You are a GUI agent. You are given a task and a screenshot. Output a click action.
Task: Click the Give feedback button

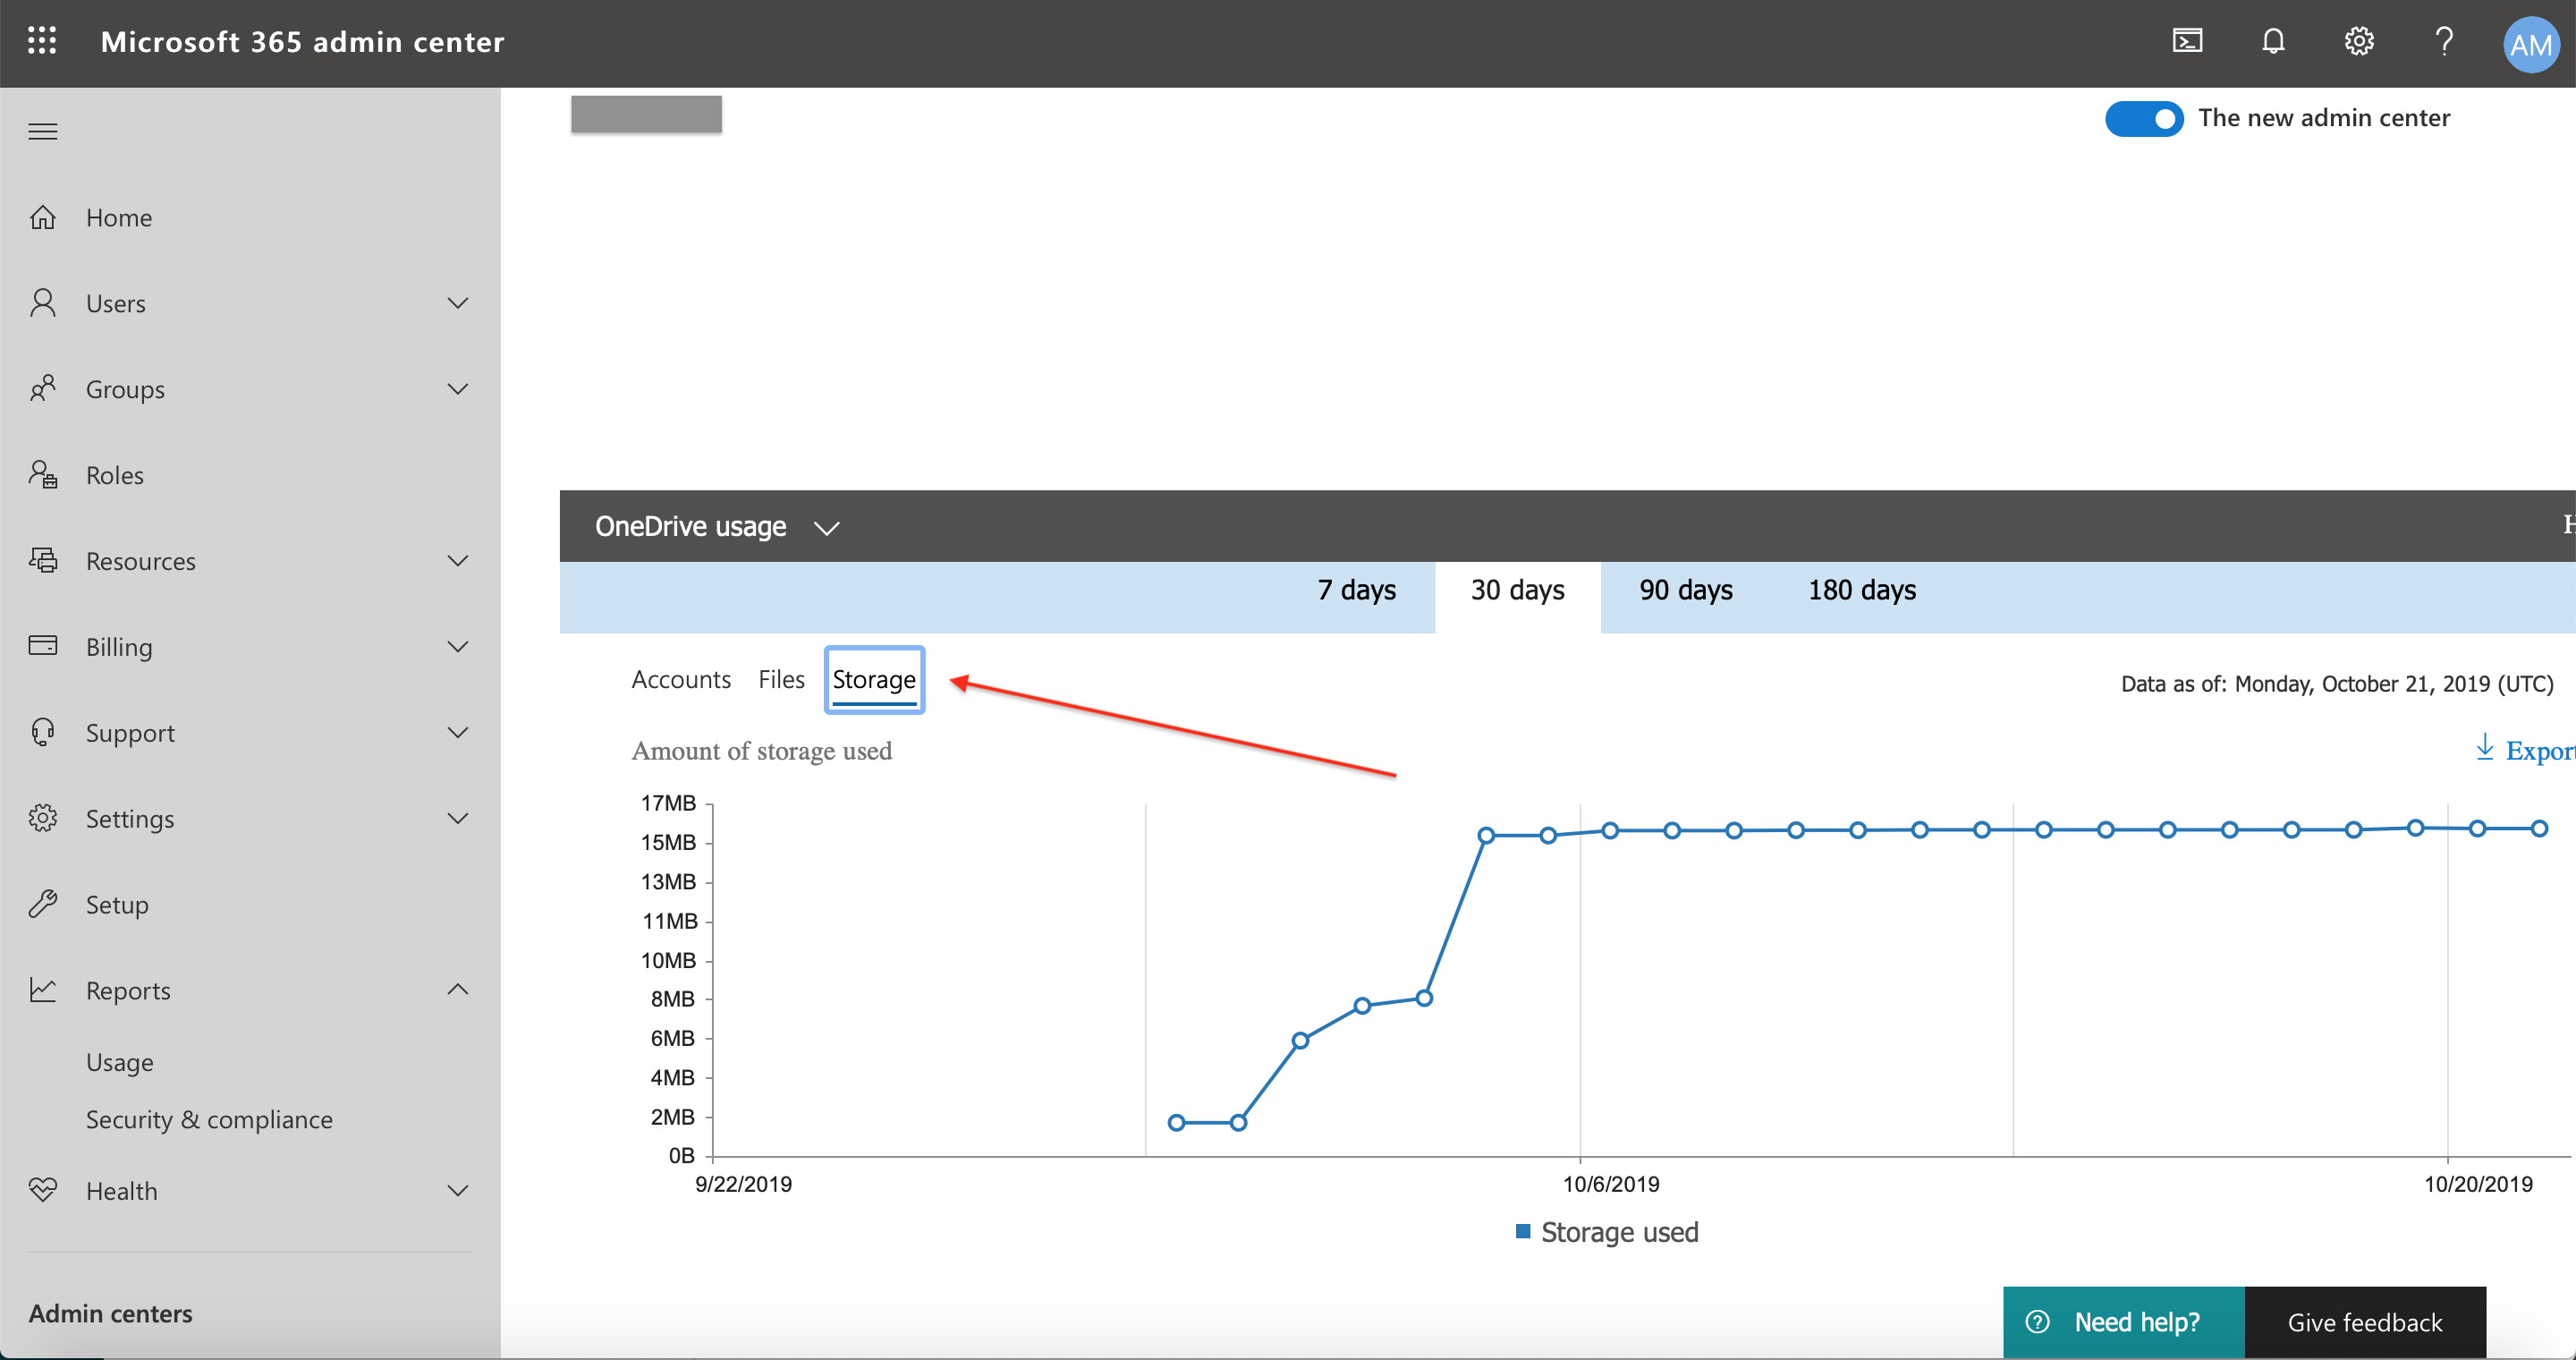[2364, 1322]
